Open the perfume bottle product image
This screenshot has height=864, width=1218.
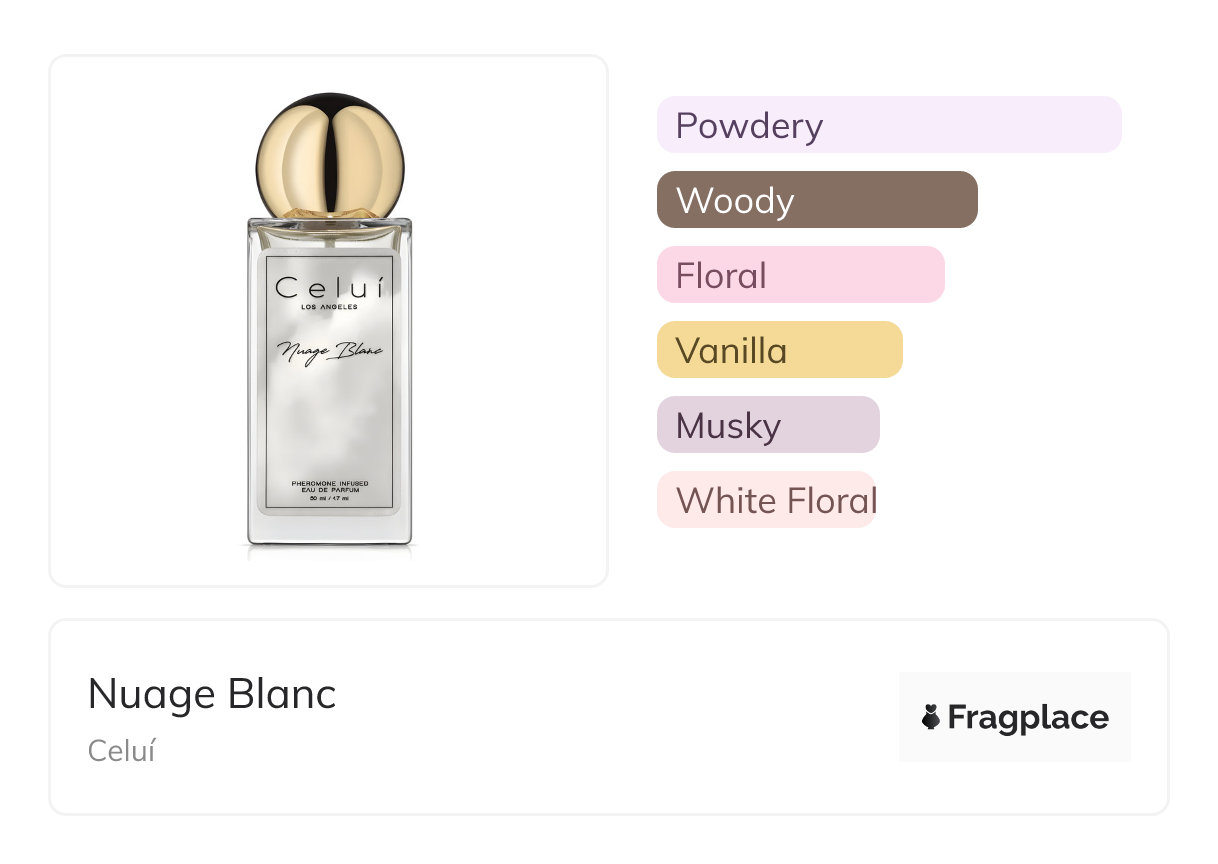[329, 400]
